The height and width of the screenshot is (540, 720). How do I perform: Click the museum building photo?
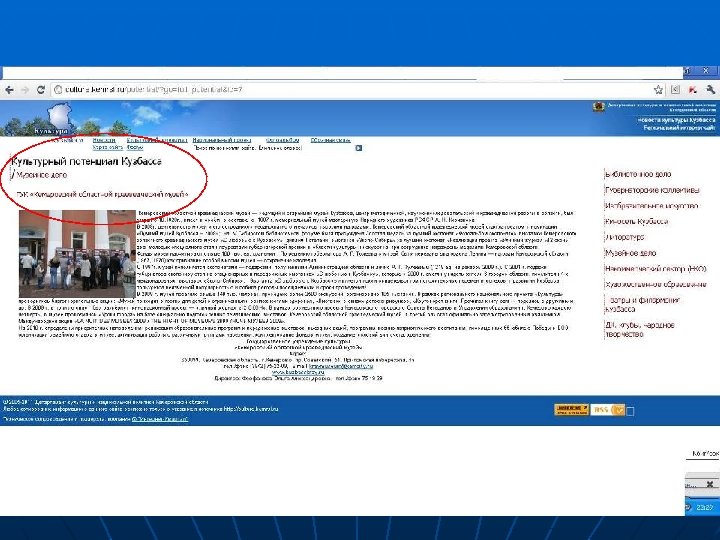tap(77, 254)
